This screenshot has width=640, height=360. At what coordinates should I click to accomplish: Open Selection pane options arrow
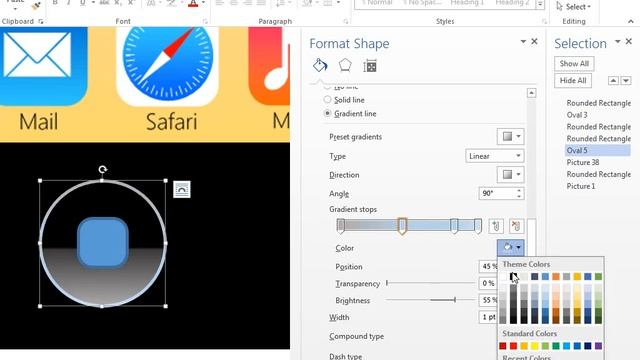pyautogui.click(x=618, y=42)
